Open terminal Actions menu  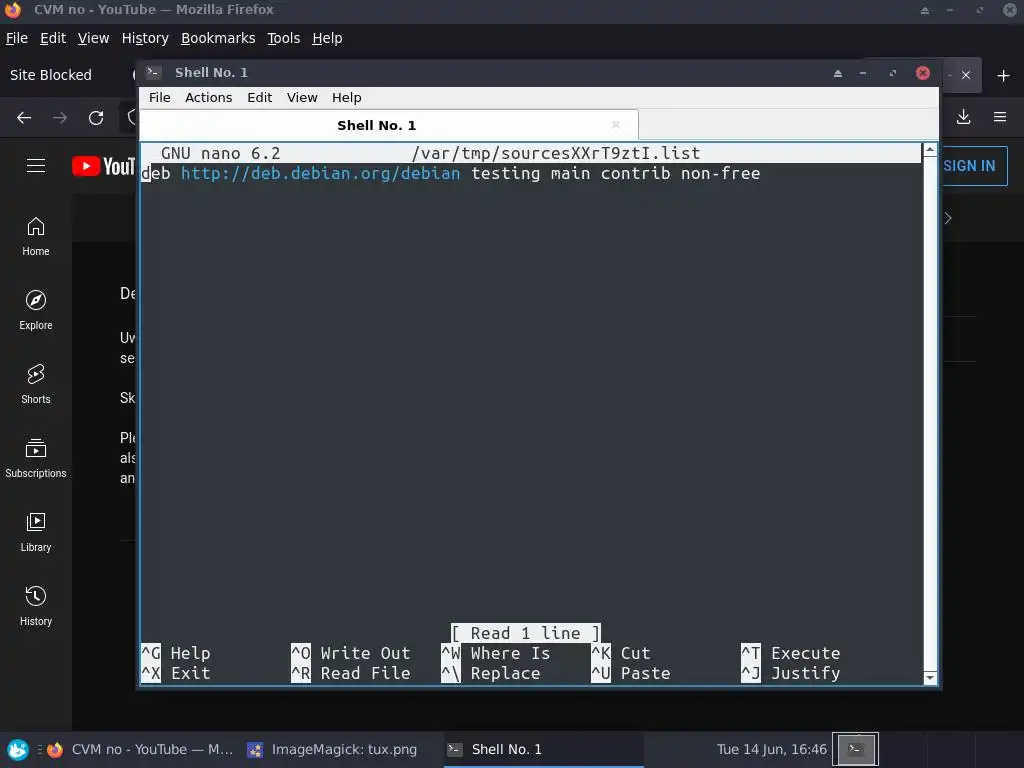click(208, 97)
